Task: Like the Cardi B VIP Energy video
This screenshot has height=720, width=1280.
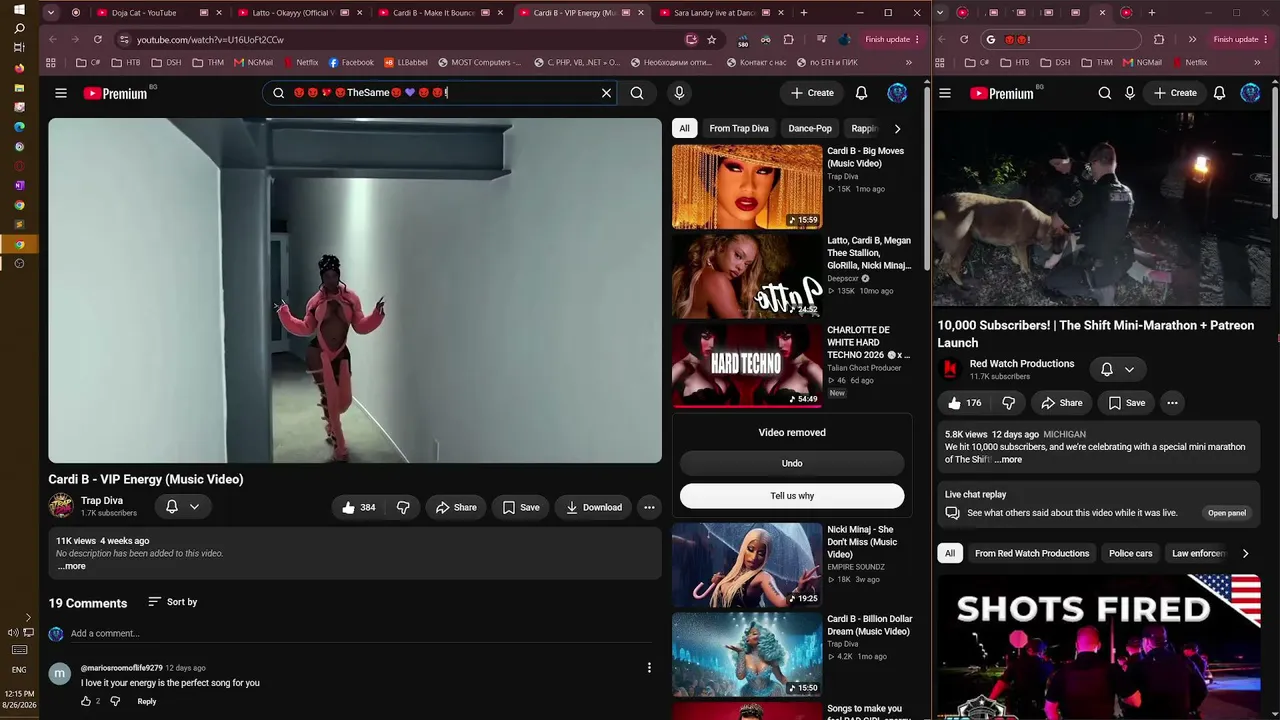Action: pos(358,507)
